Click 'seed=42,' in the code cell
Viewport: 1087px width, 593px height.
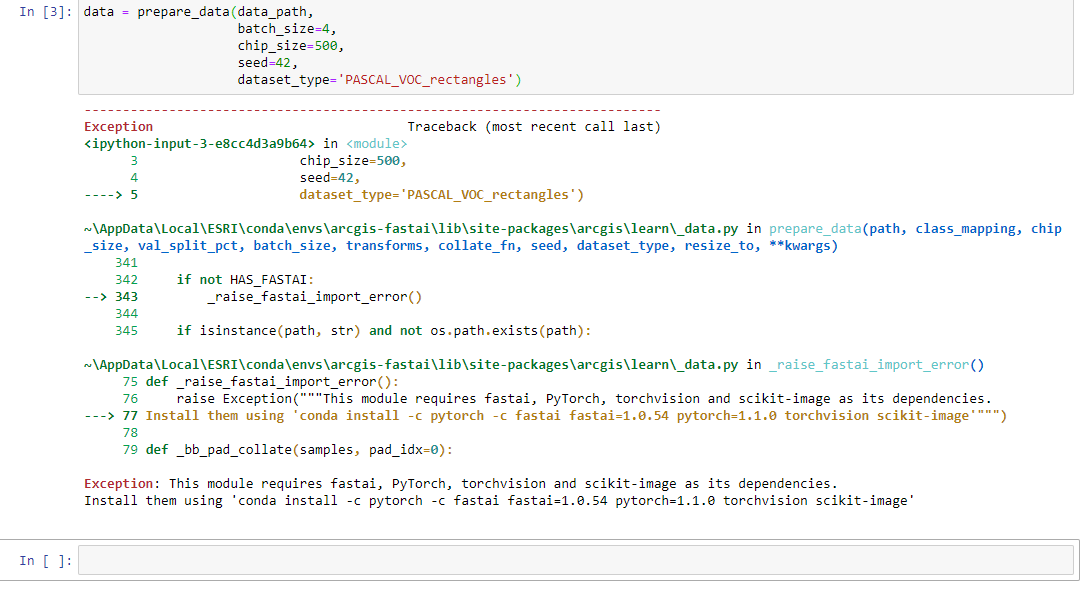[268, 63]
